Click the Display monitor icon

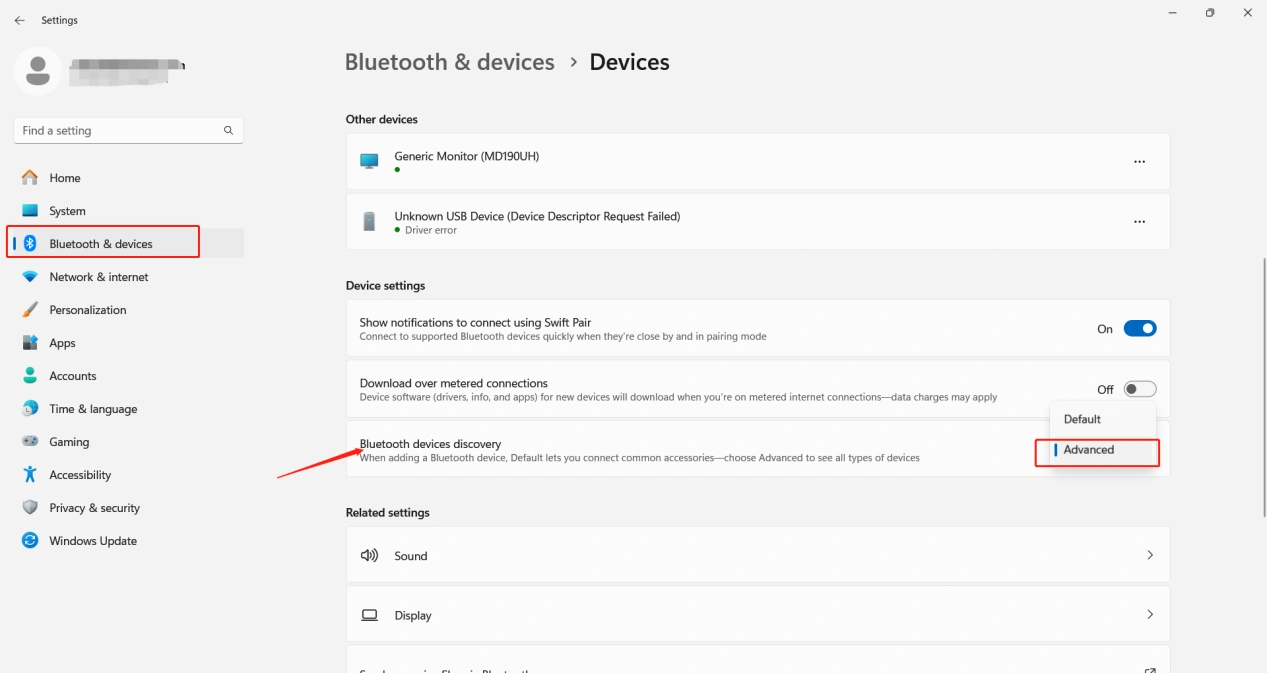[369, 615]
